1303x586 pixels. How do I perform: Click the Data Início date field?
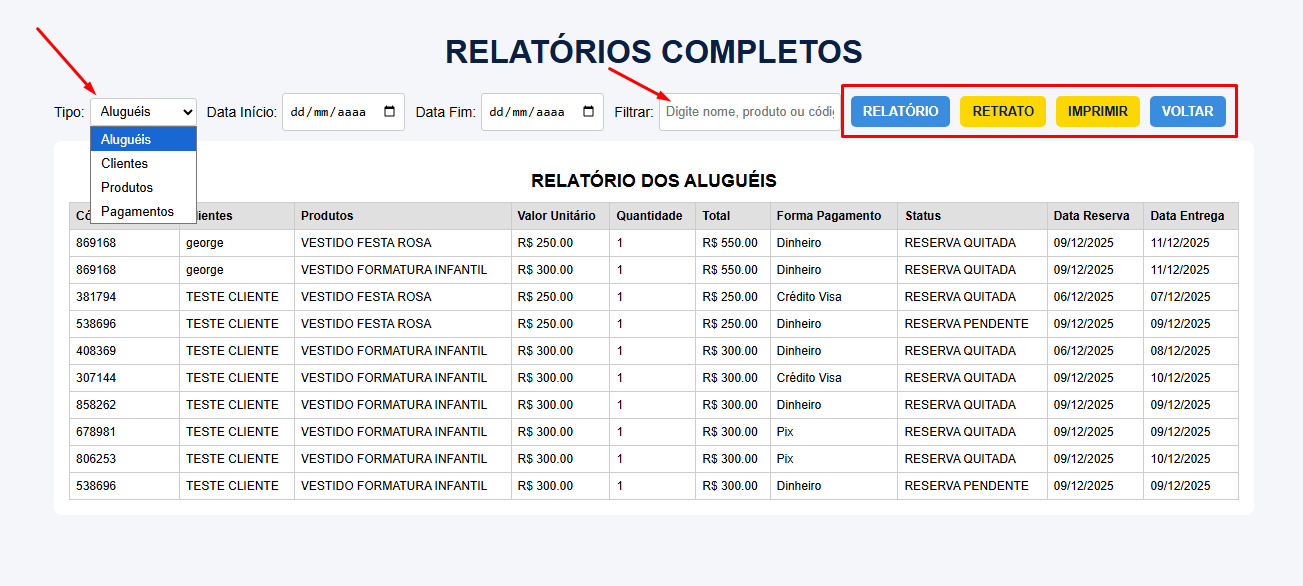click(x=343, y=112)
